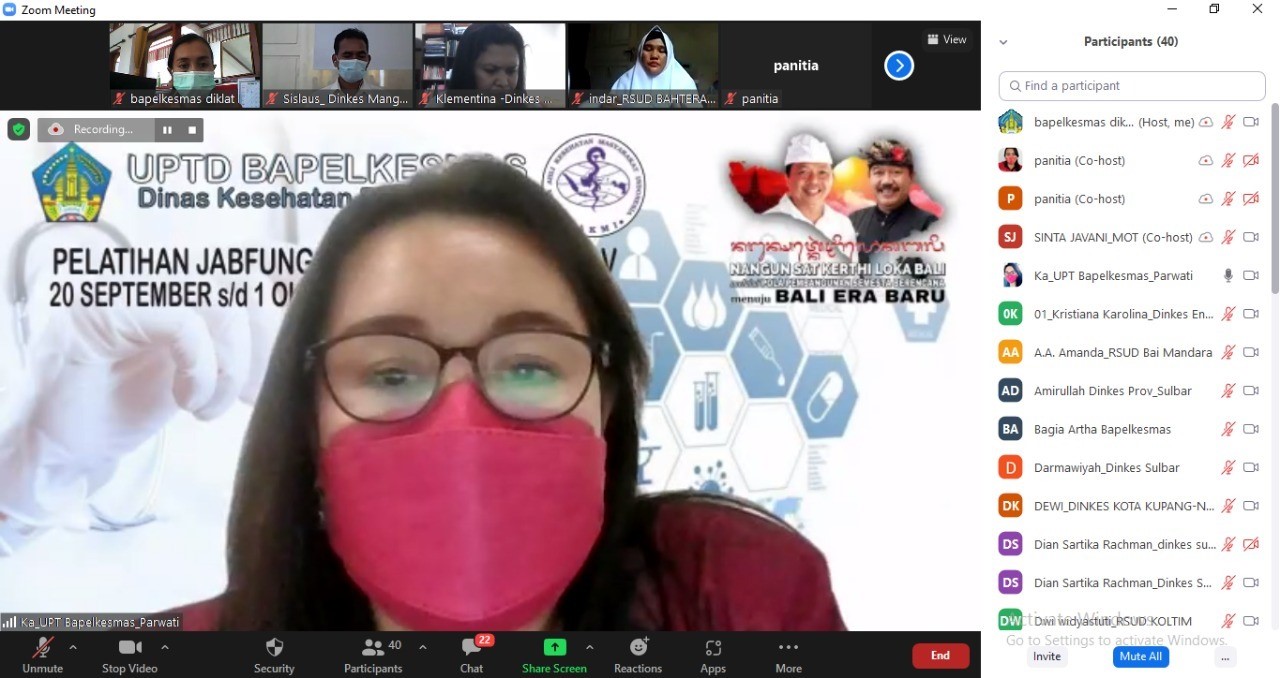Image resolution: width=1280 pixels, height=678 pixels.
Task: Show next gallery page with blue arrow
Action: [899, 66]
